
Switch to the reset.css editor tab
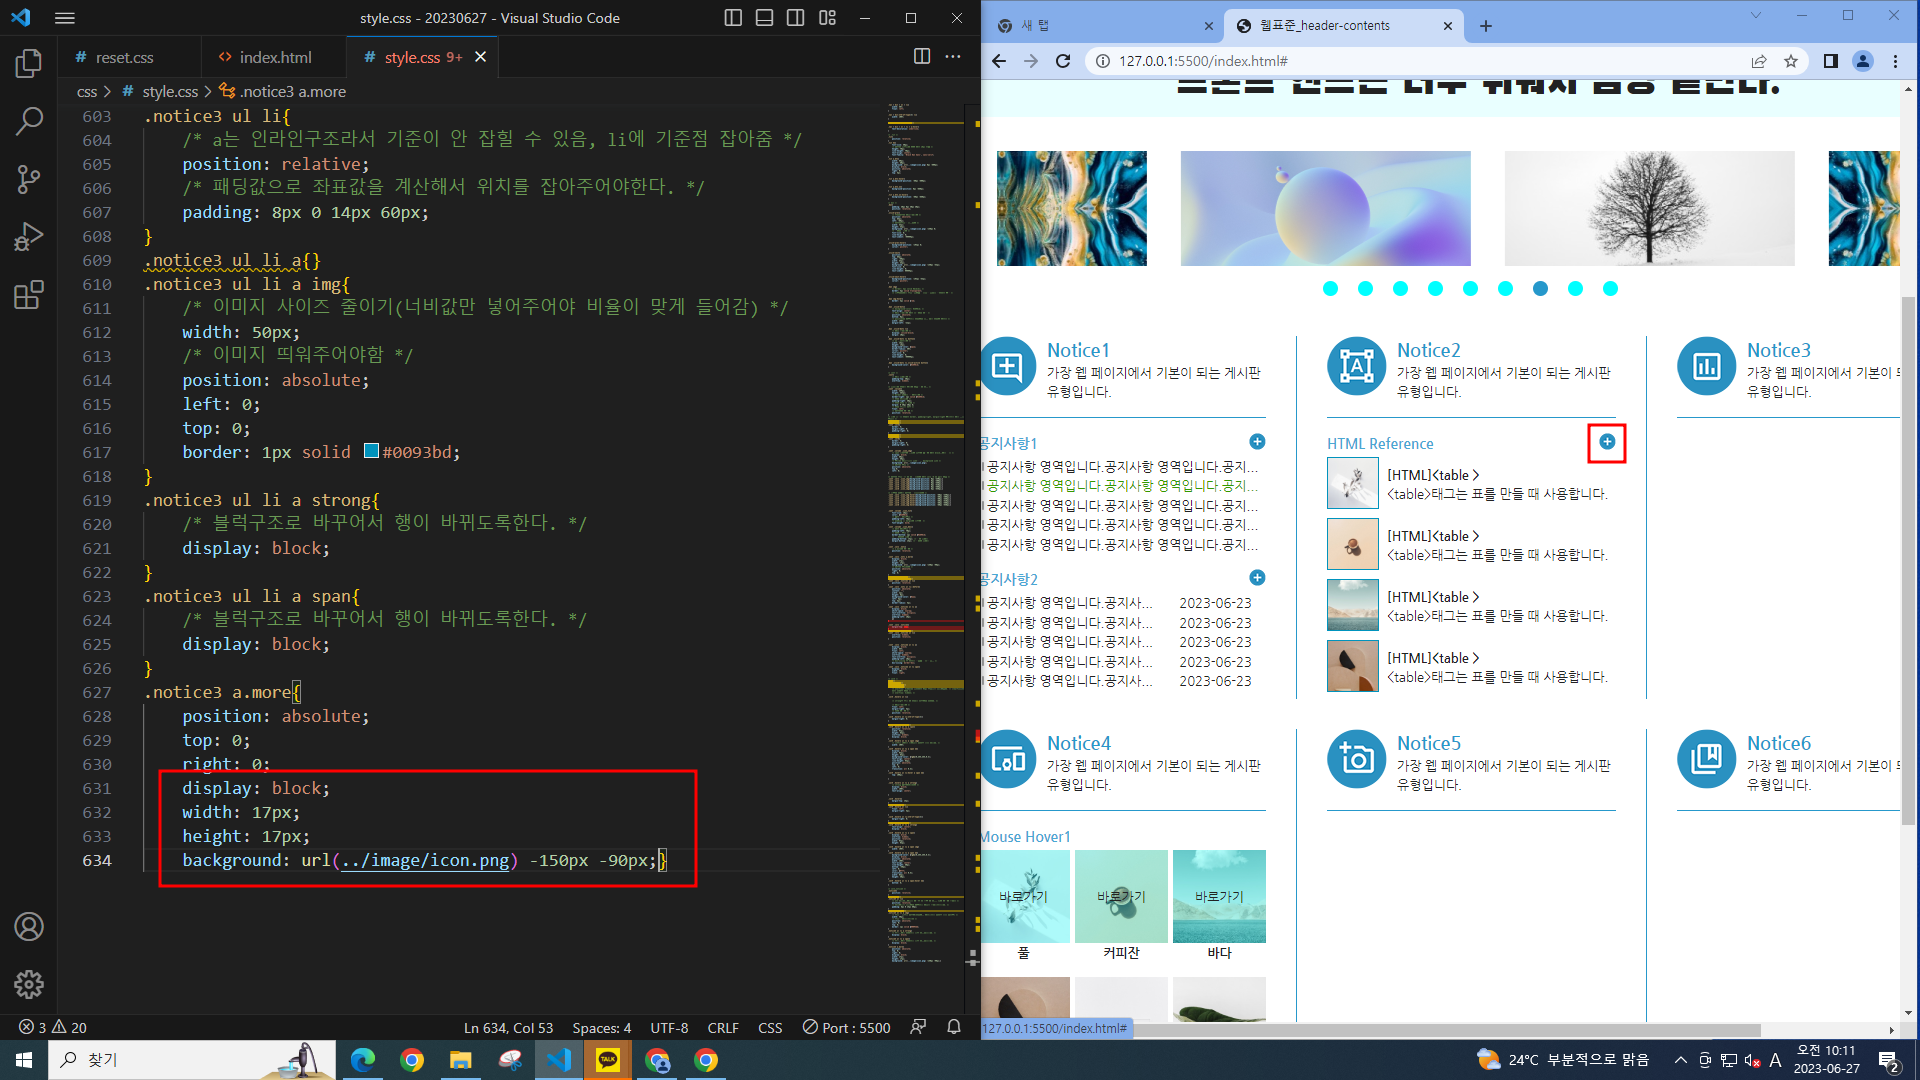[124, 57]
